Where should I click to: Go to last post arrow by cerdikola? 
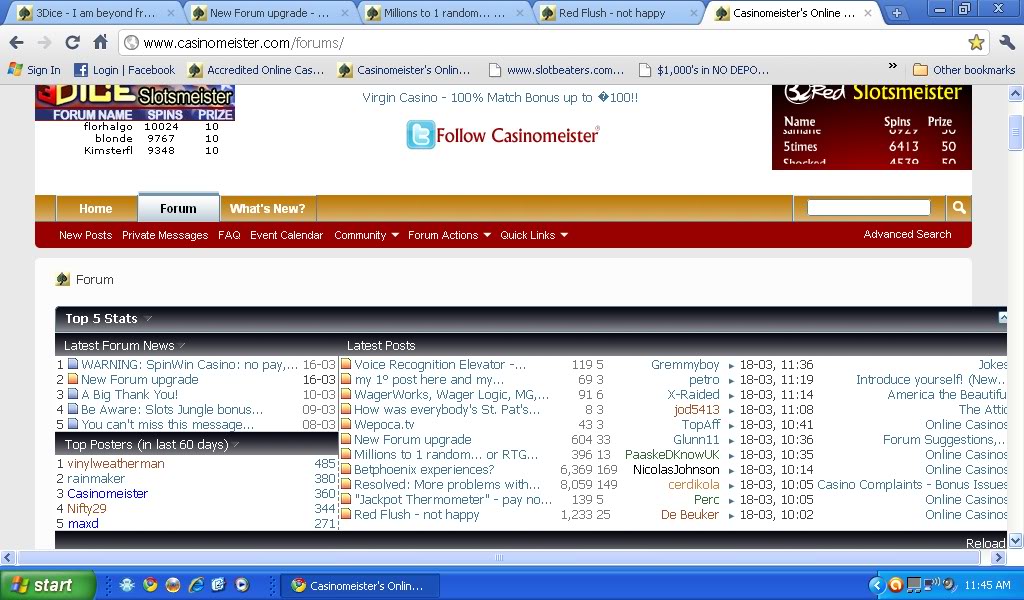731,486
